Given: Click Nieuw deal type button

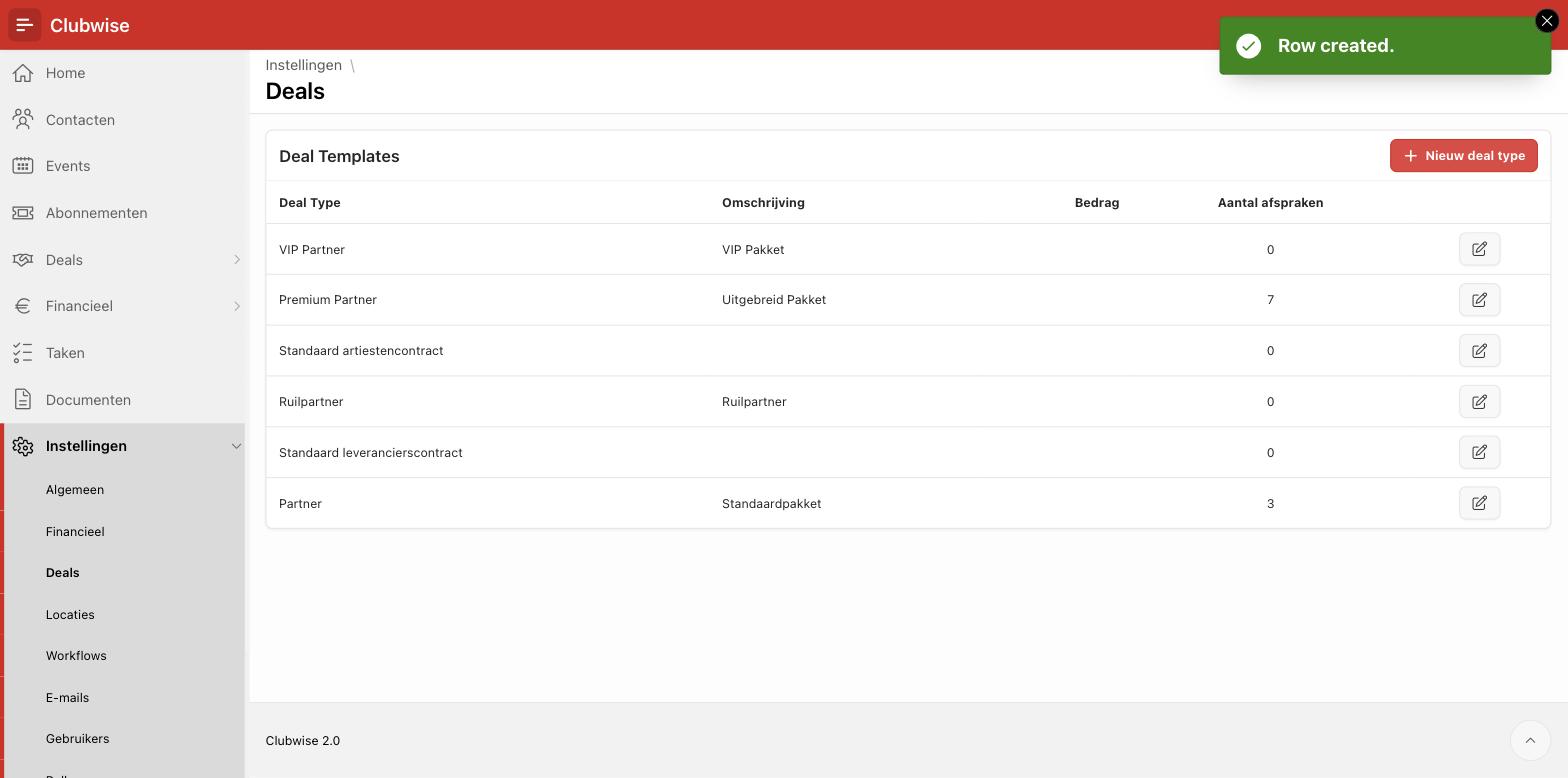Looking at the screenshot, I should click(x=1463, y=156).
